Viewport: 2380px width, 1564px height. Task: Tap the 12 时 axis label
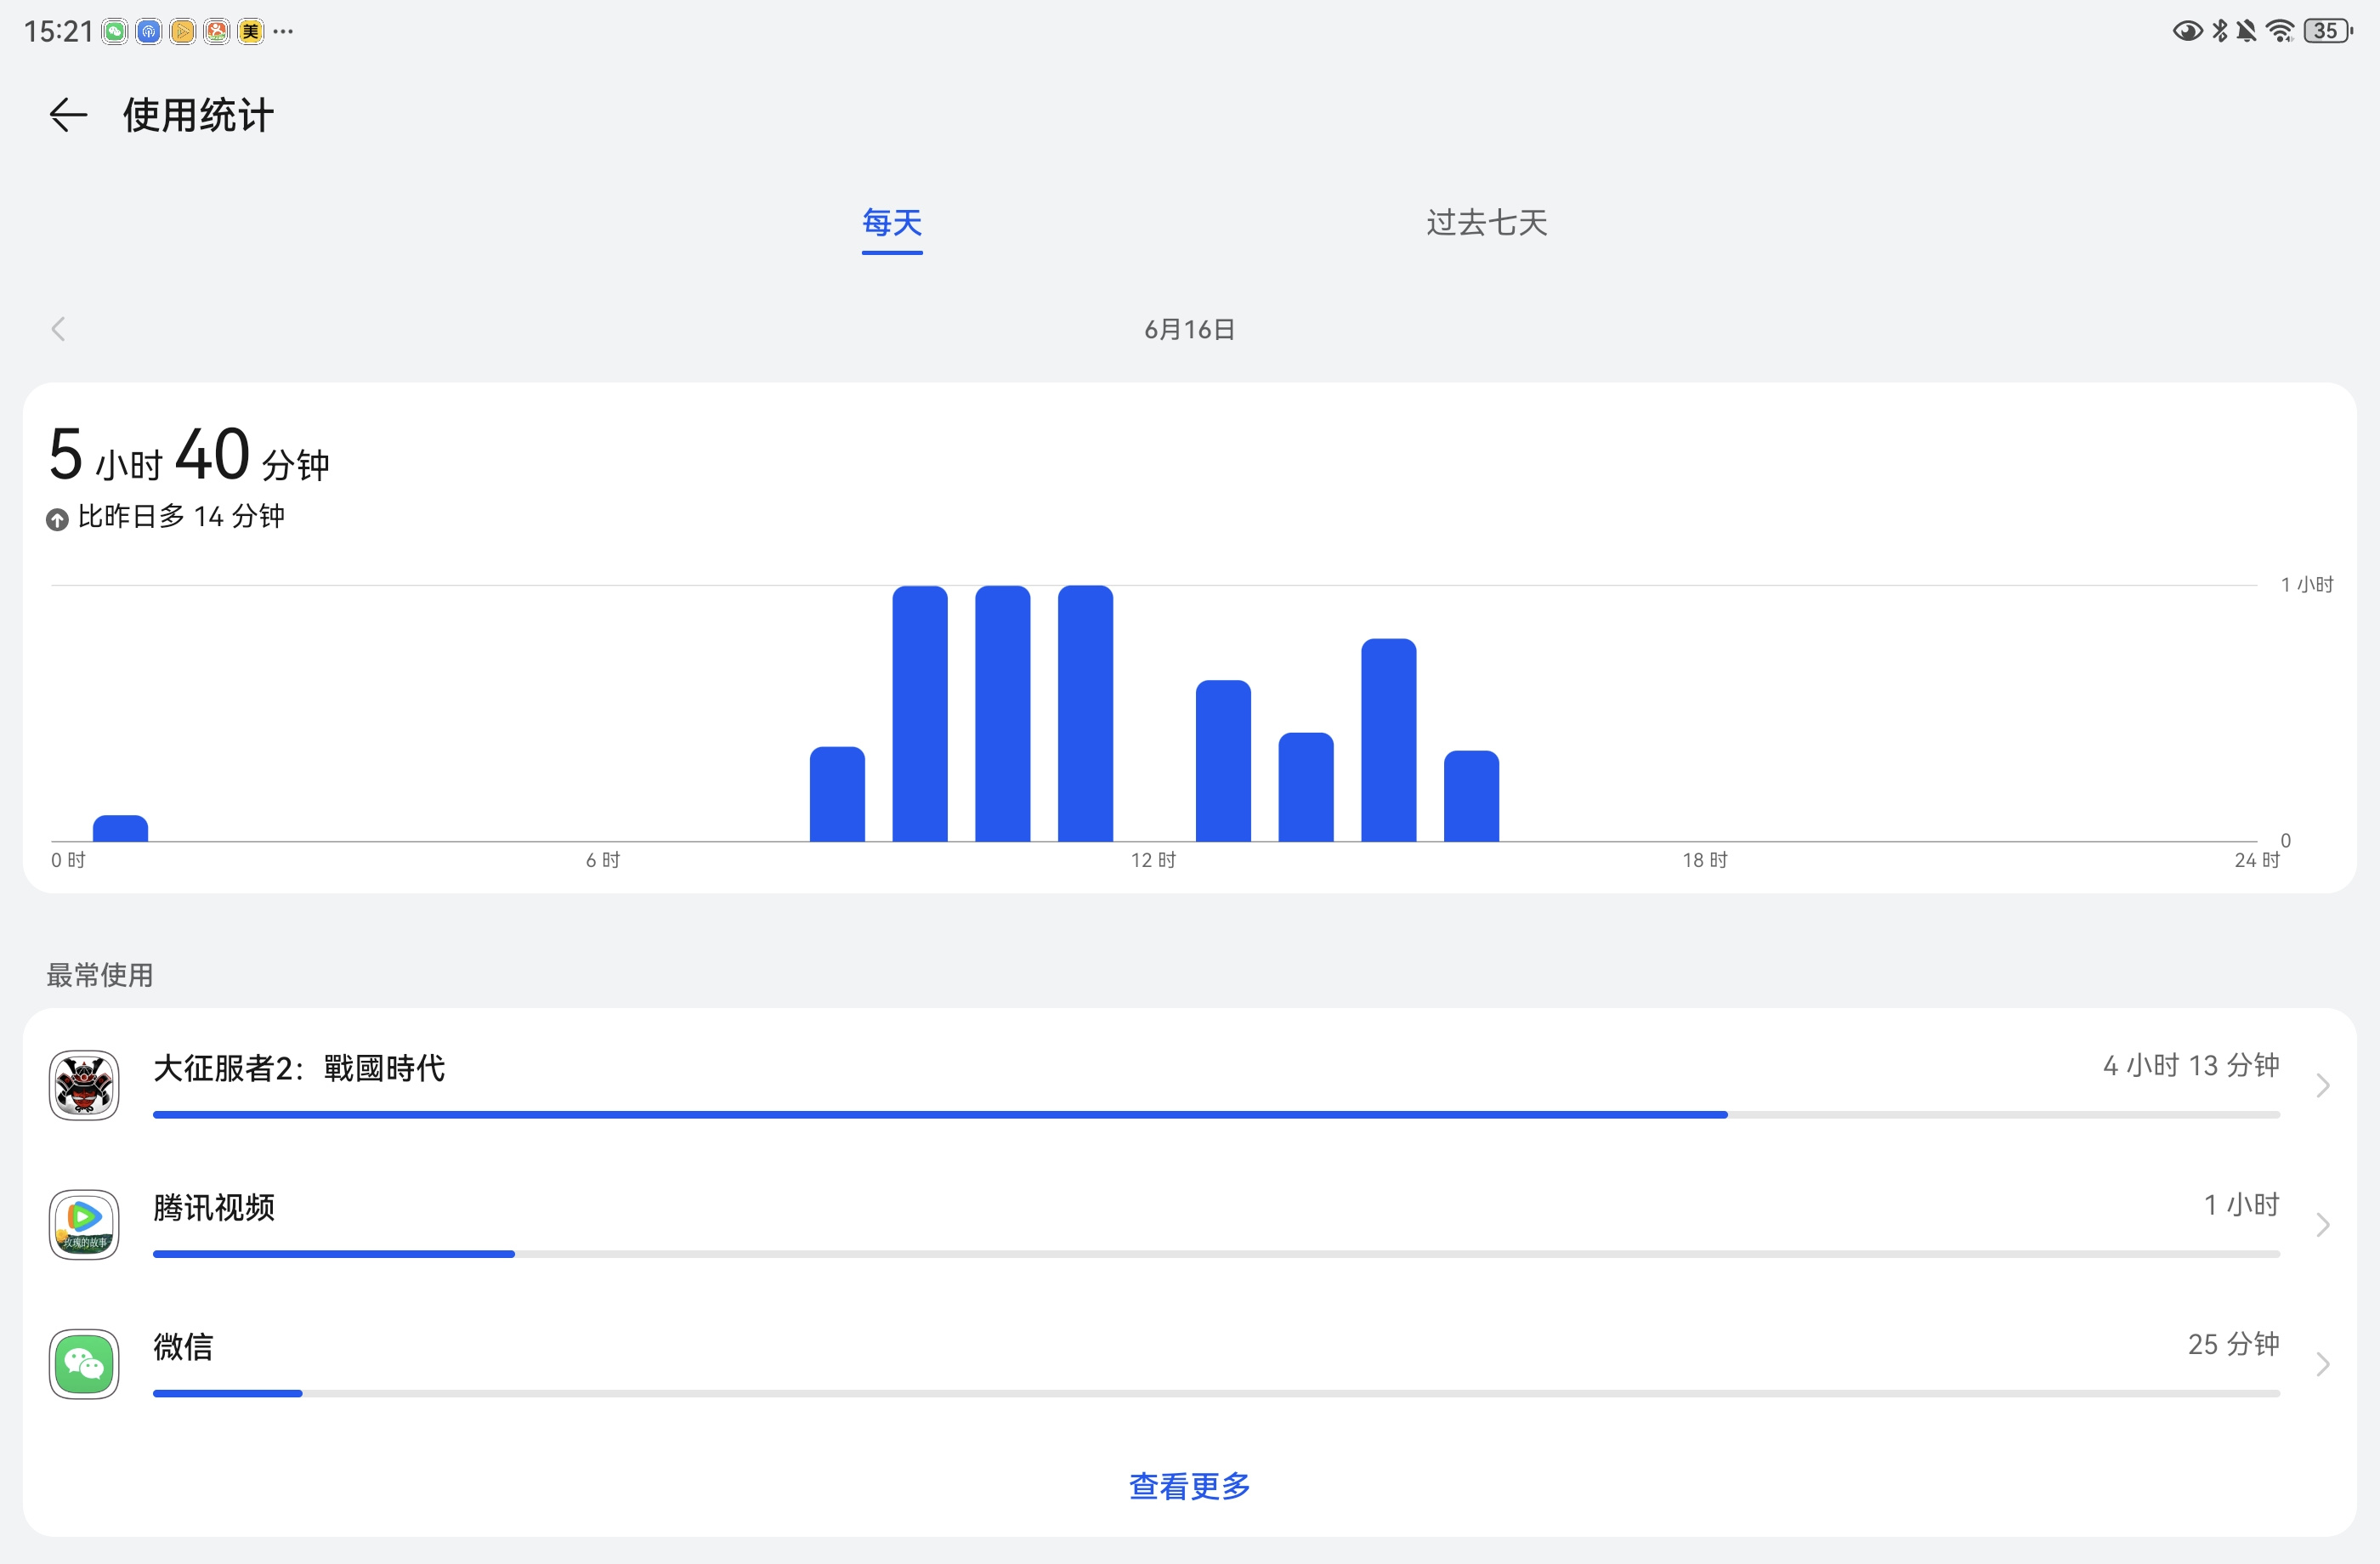[x=1153, y=860]
